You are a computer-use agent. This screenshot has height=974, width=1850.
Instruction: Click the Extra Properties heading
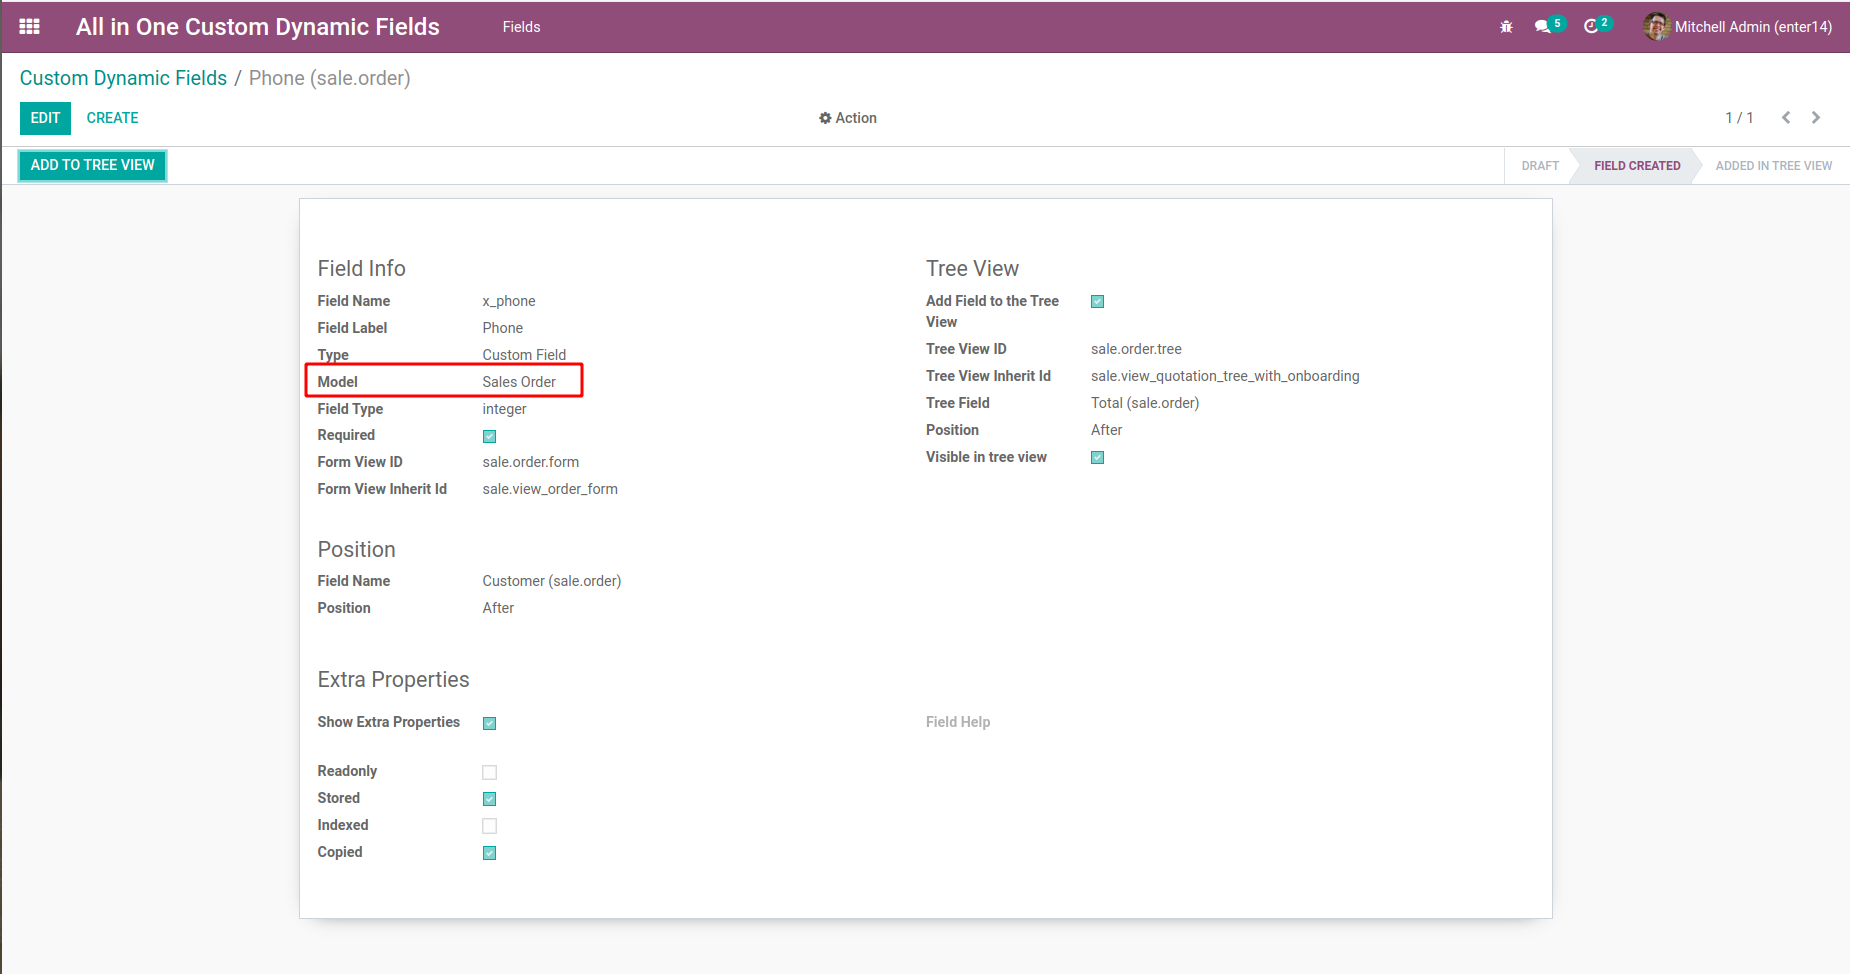point(393,680)
